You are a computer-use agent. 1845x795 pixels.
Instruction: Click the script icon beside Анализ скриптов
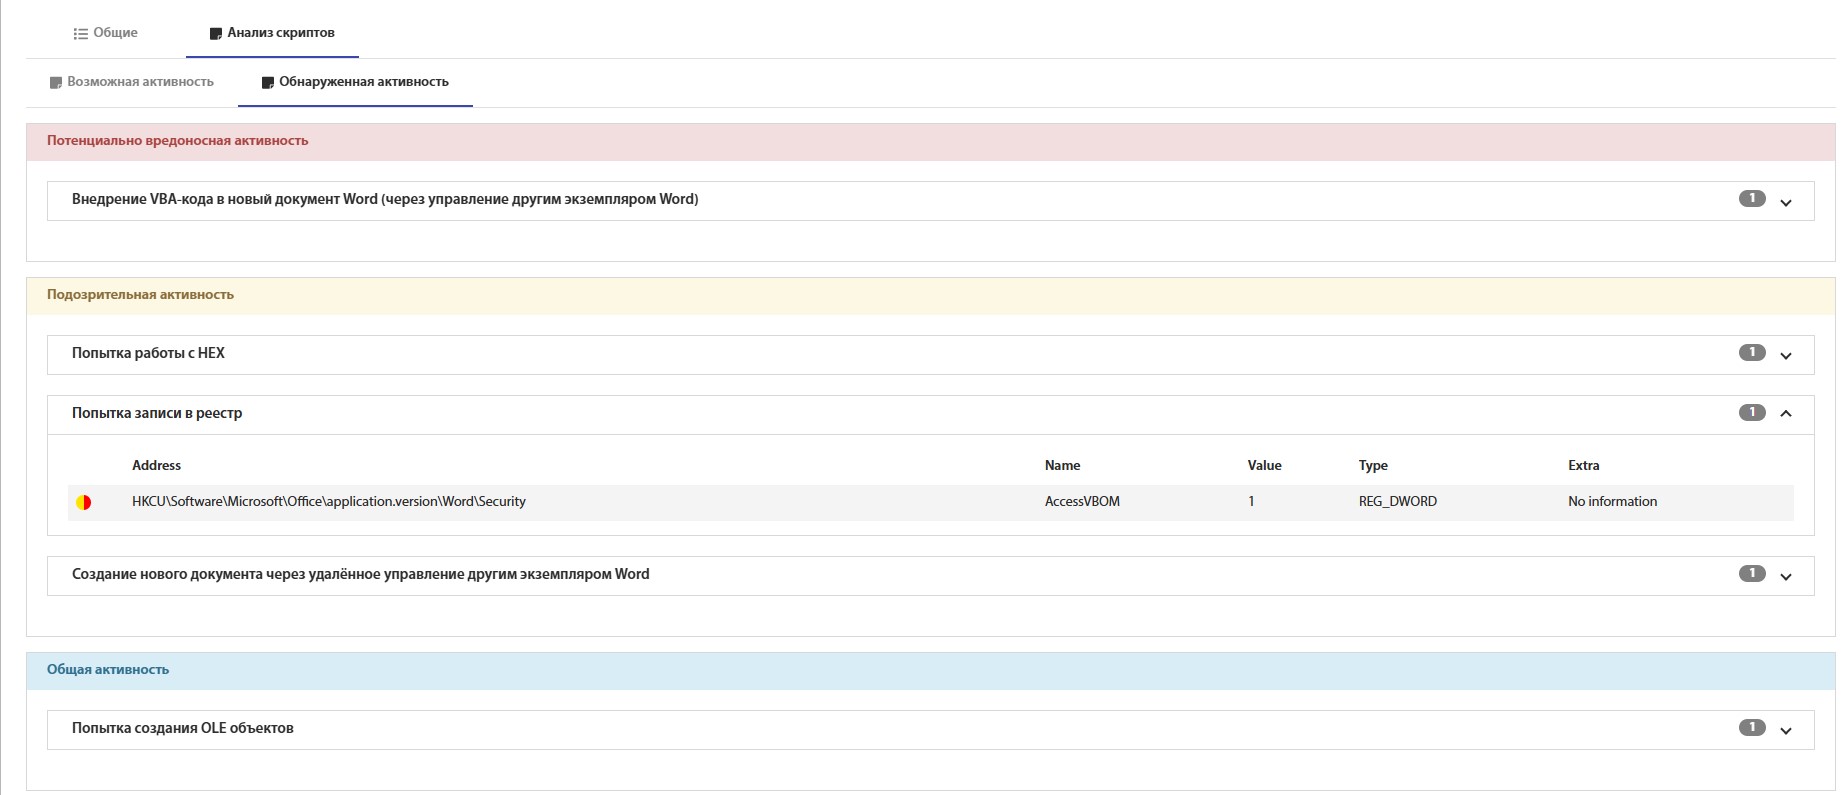pyautogui.click(x=215, y=33)
